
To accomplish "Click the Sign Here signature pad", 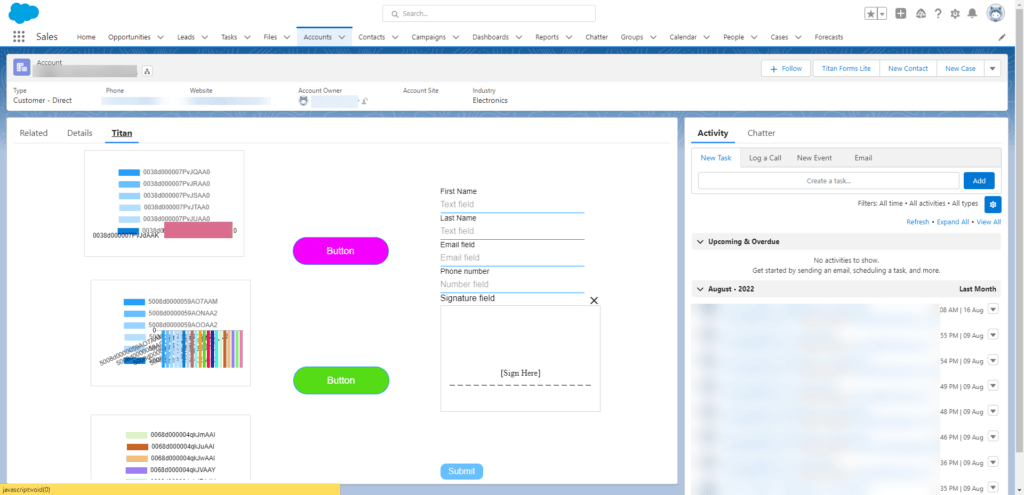I will point(520,359).
